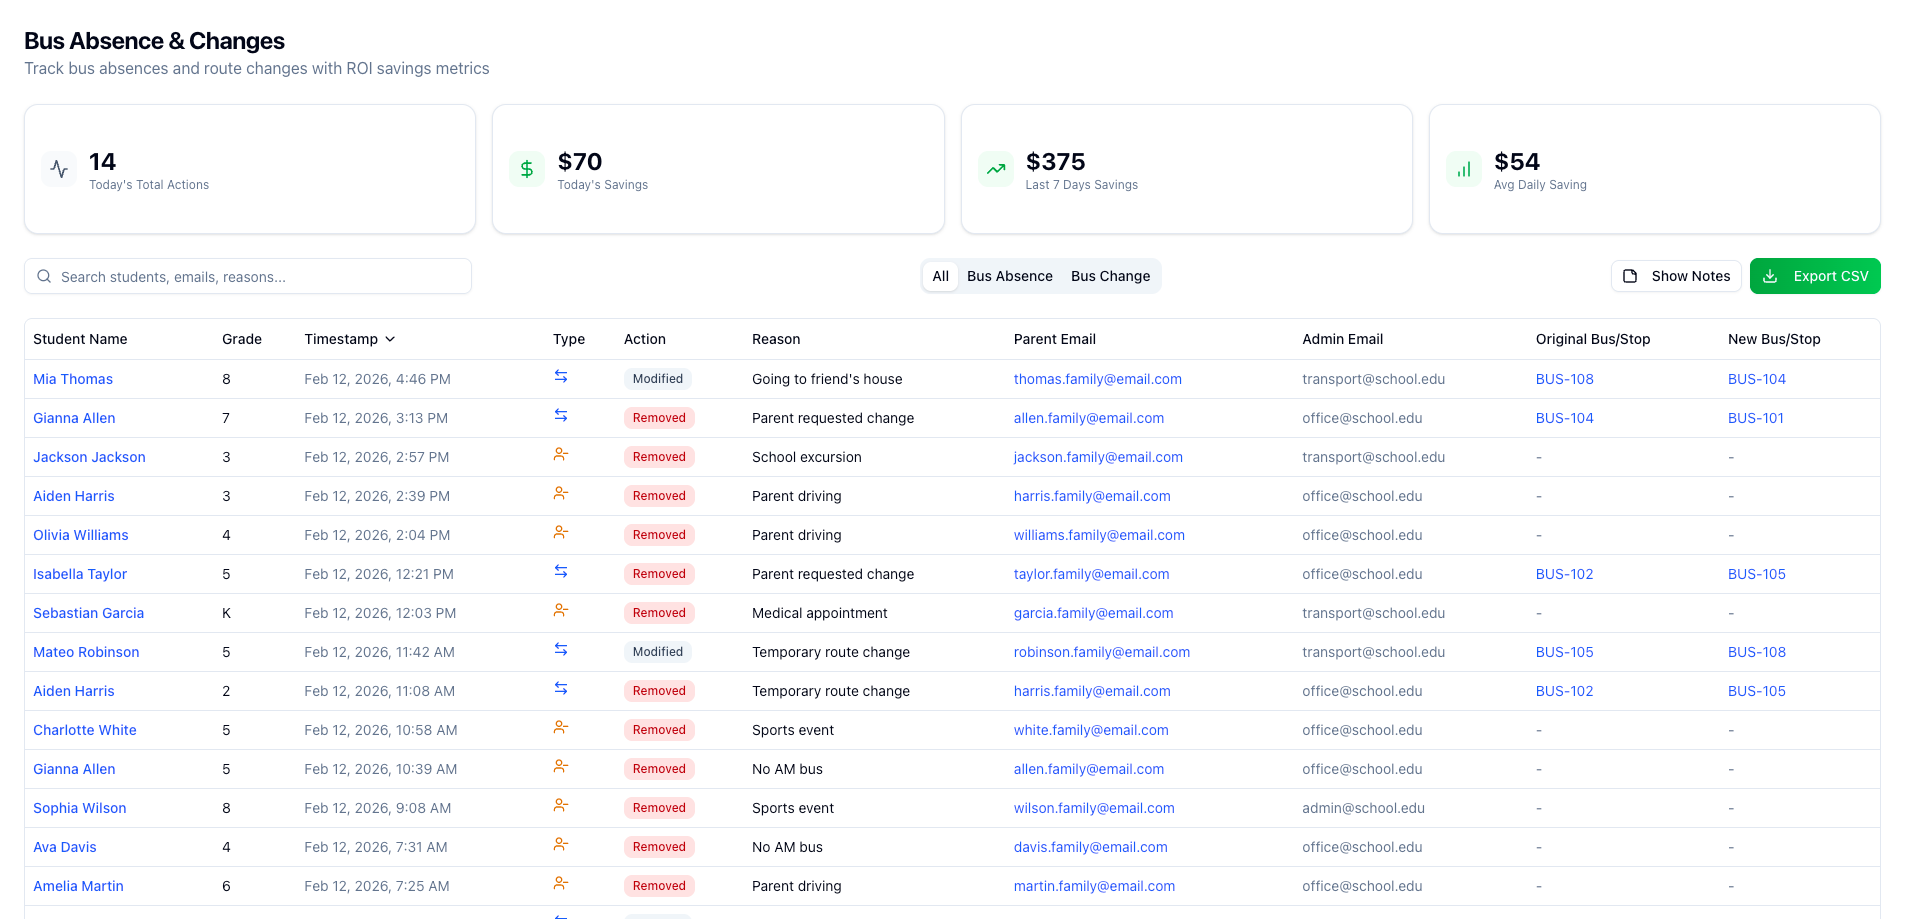Image resolution: width=1905 pixels, height=919 pixels.
Task: Open the thomas.family@email.com email link
Action: pos(1097,379)
